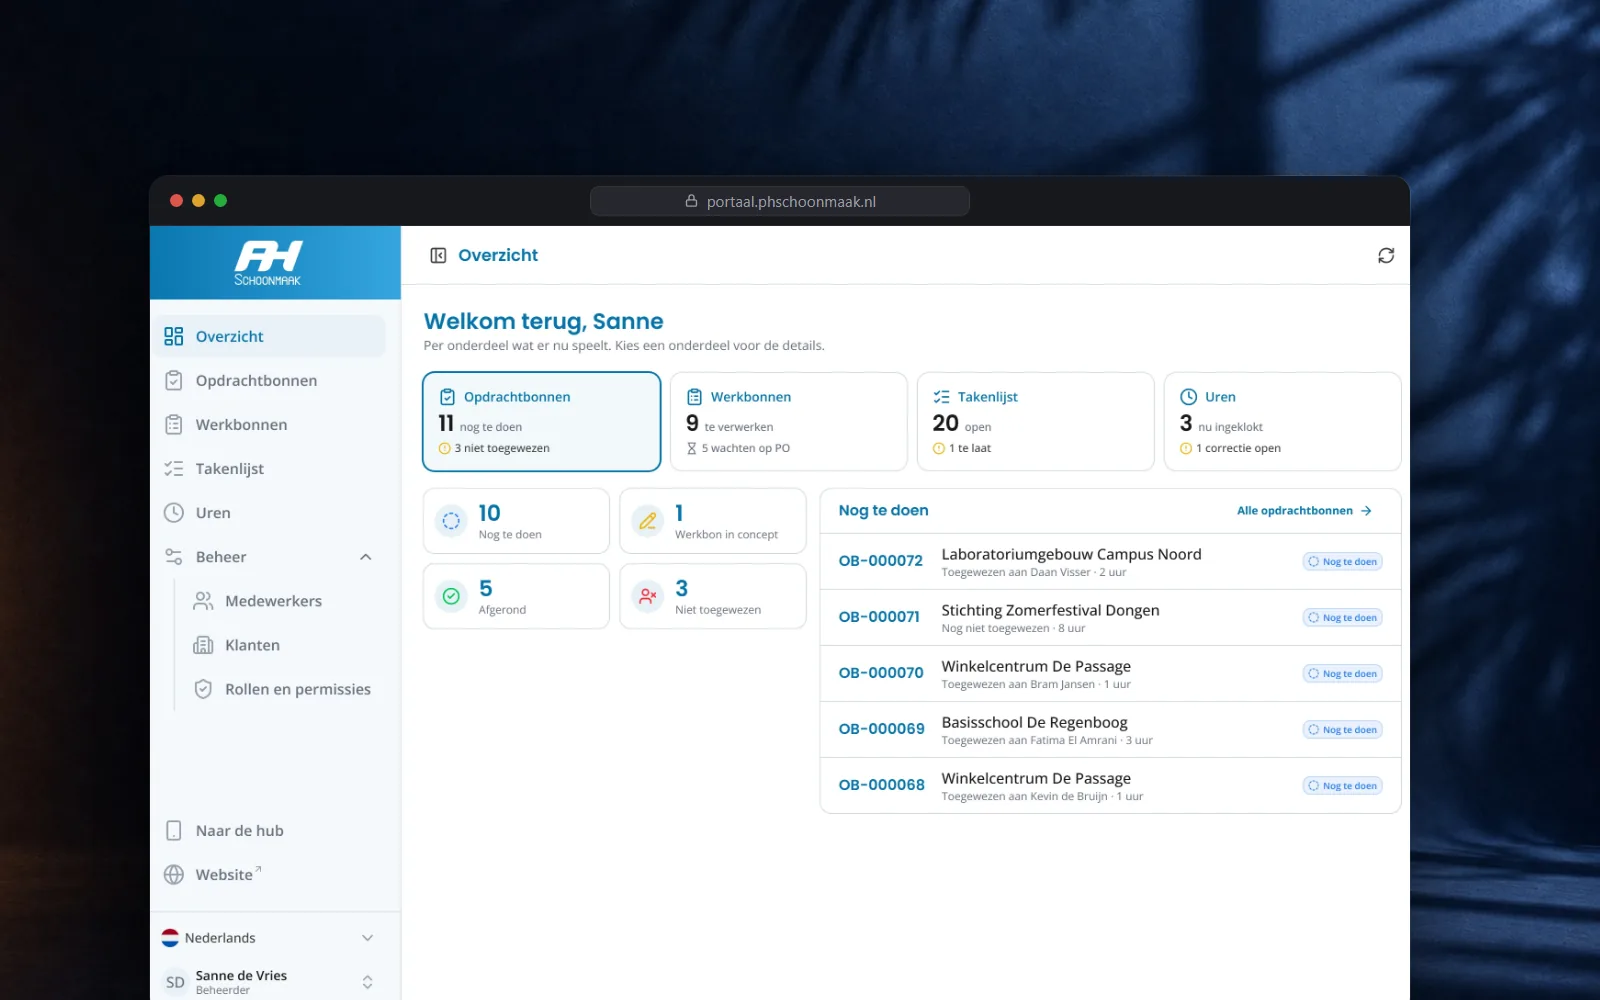
Task: Click Basisschool De Regenboog row title
Action: pyautogui.click(x=1034, y=722)
